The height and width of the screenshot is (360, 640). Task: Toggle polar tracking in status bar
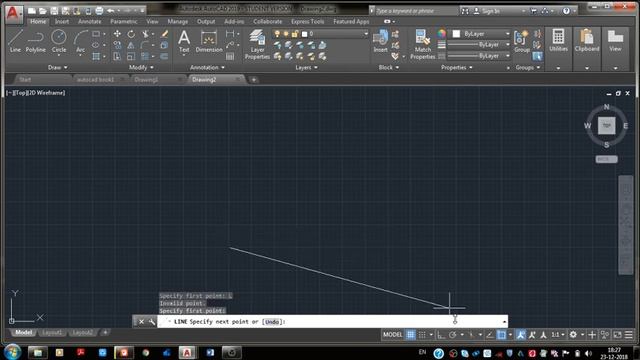[x=452, y=335]
